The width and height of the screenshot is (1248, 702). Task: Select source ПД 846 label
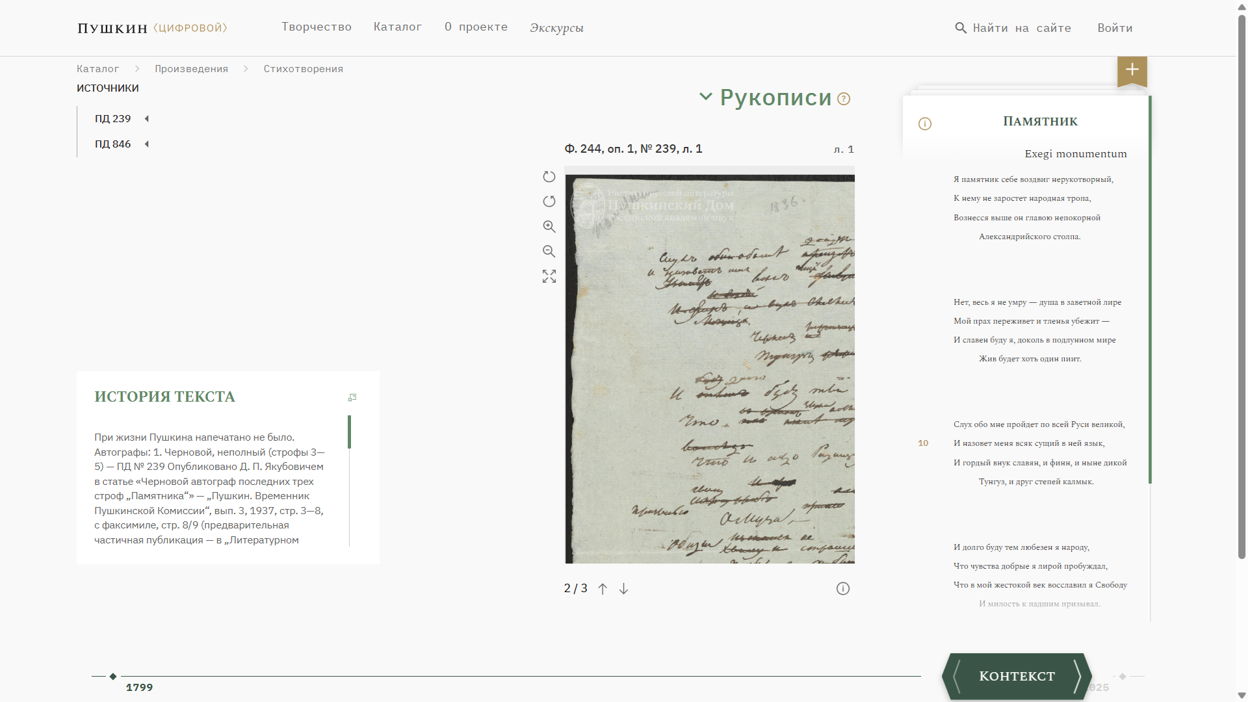(113, 144)
